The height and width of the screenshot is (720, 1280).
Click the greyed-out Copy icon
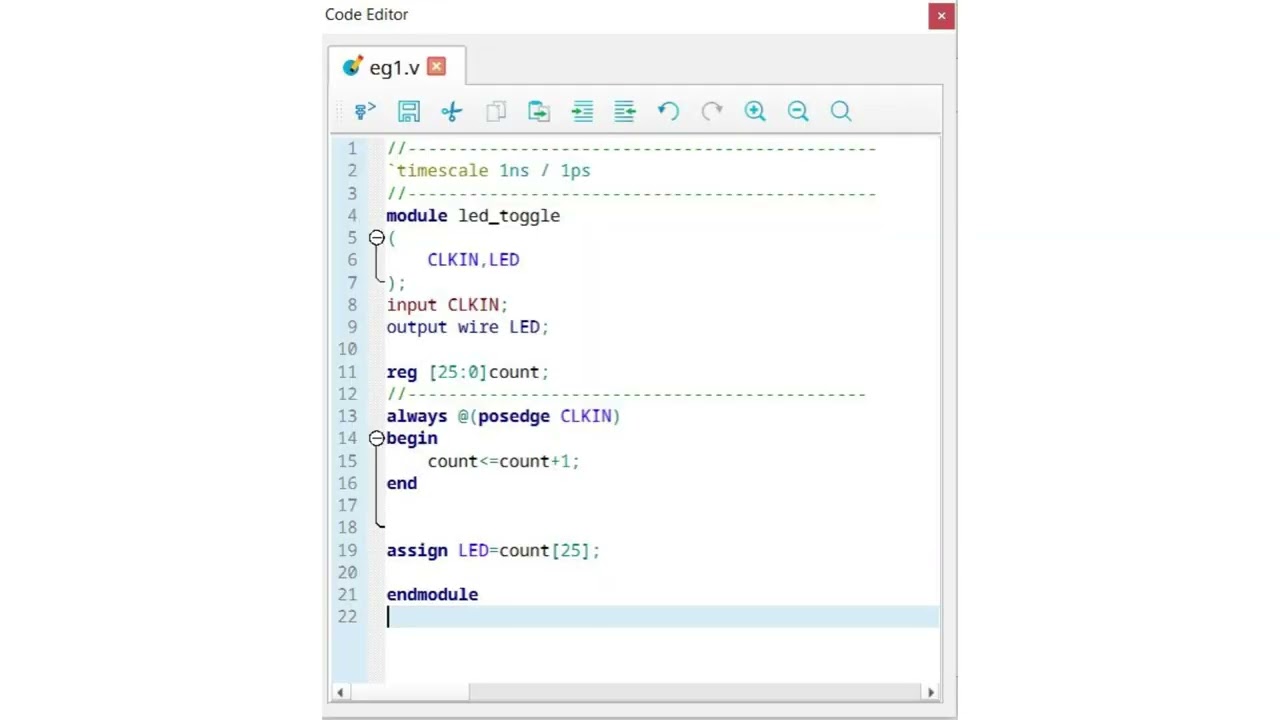pyautogui.click(x=496, y=111)
